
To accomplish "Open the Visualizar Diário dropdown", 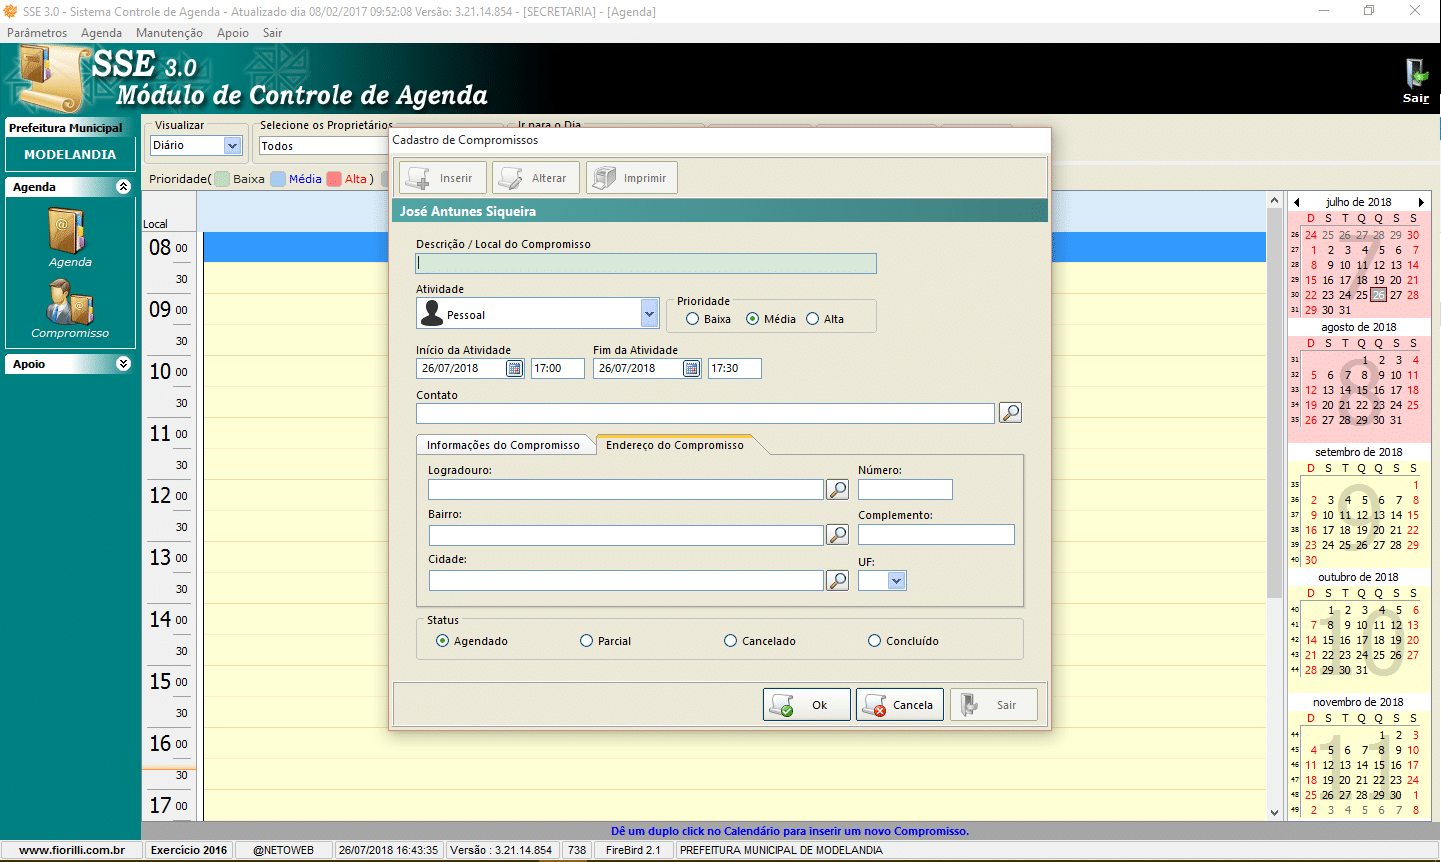I will click(233, 146).
